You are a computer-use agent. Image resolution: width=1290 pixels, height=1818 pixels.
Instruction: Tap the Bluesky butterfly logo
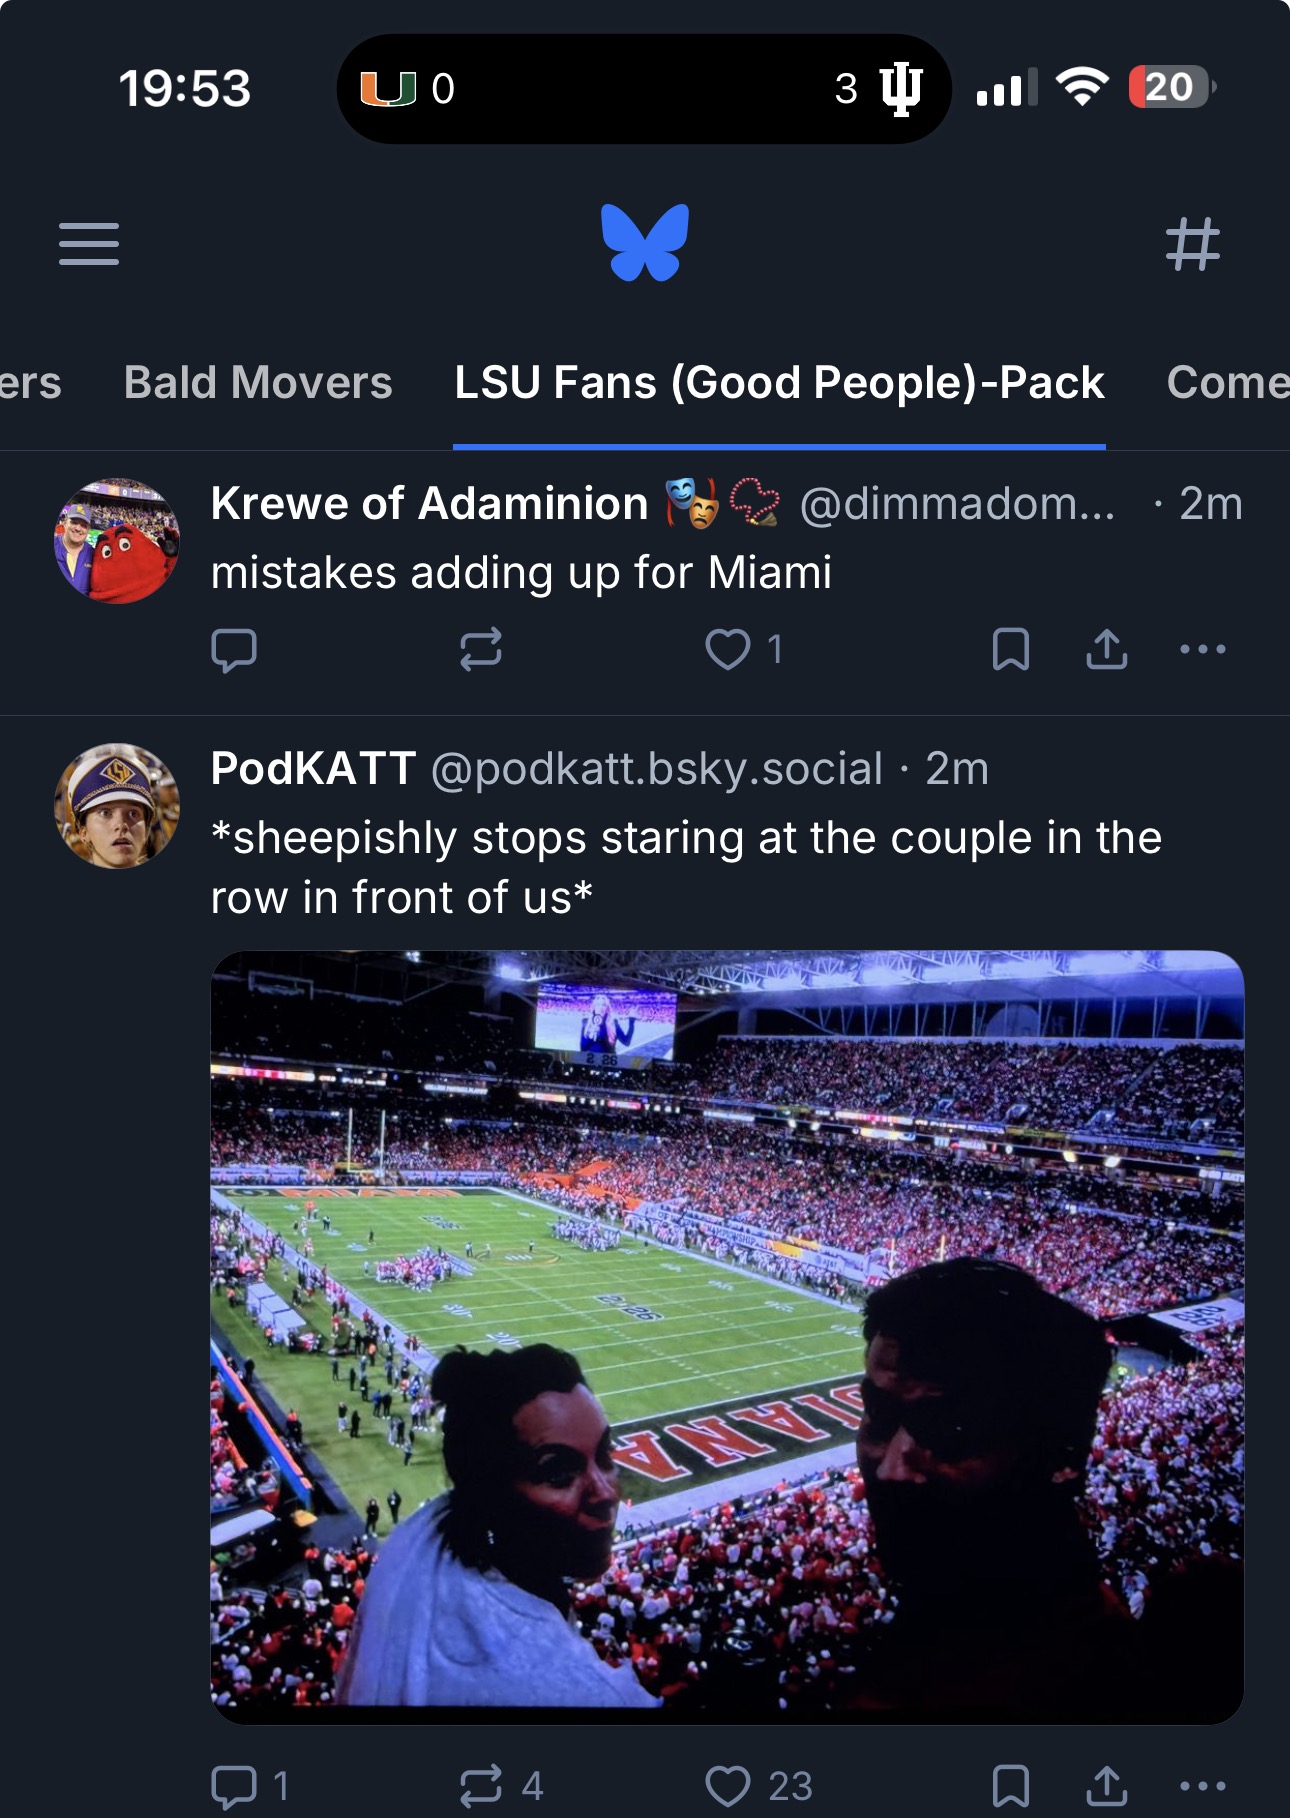click(645, 243)
